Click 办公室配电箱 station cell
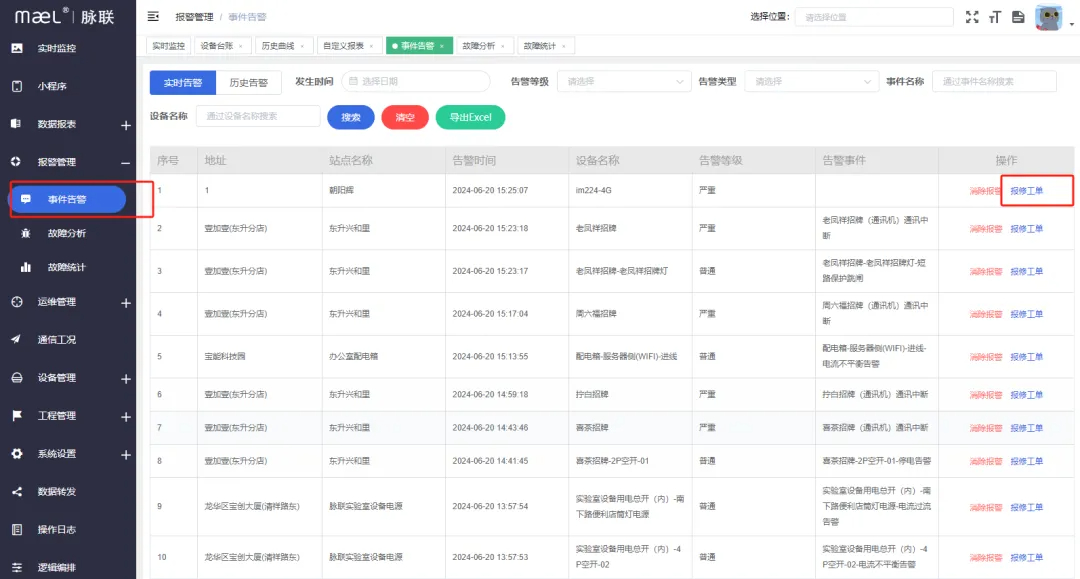Image resolution: width=1080 pixels, height=579 pixels. [353, 357]
